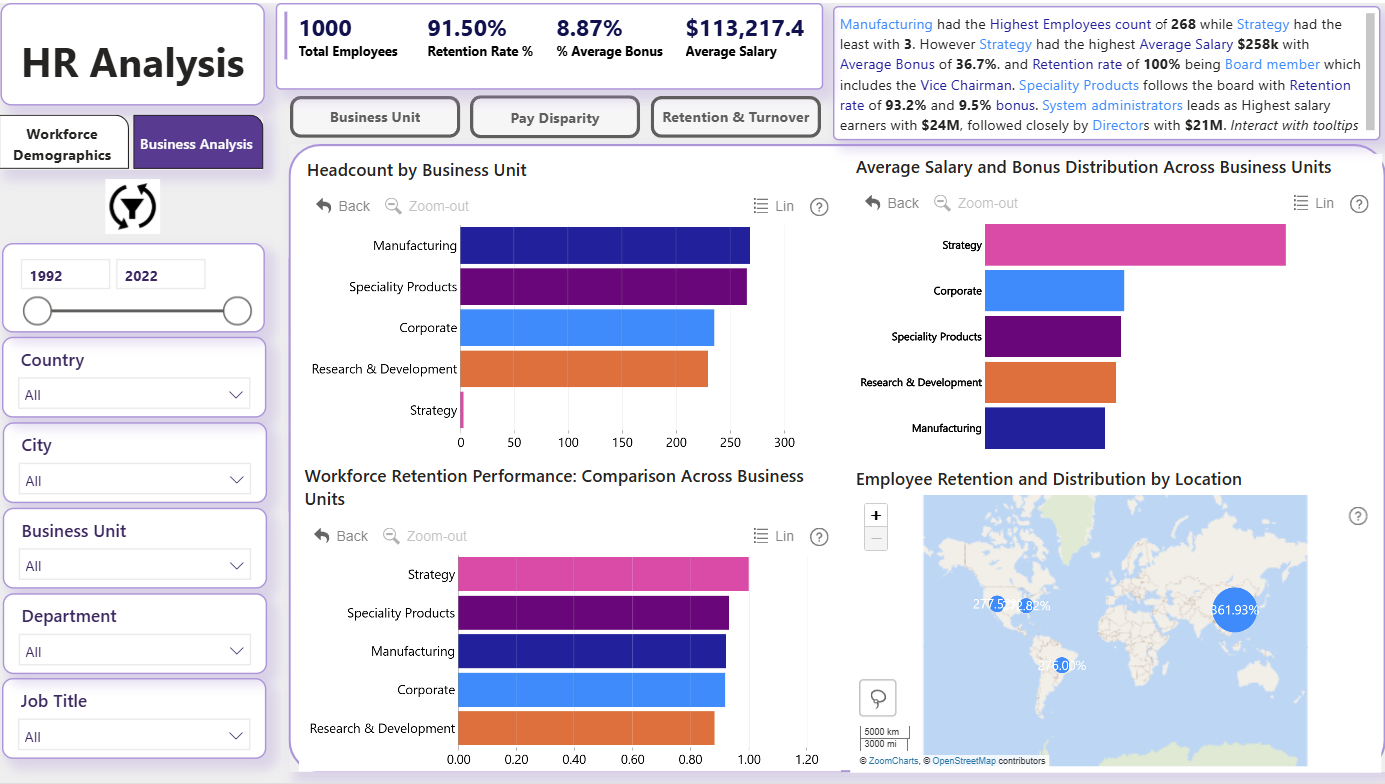Select the Business Analysis tab
The width and height of the screenshot is (1385, 784).
(197, 143)
